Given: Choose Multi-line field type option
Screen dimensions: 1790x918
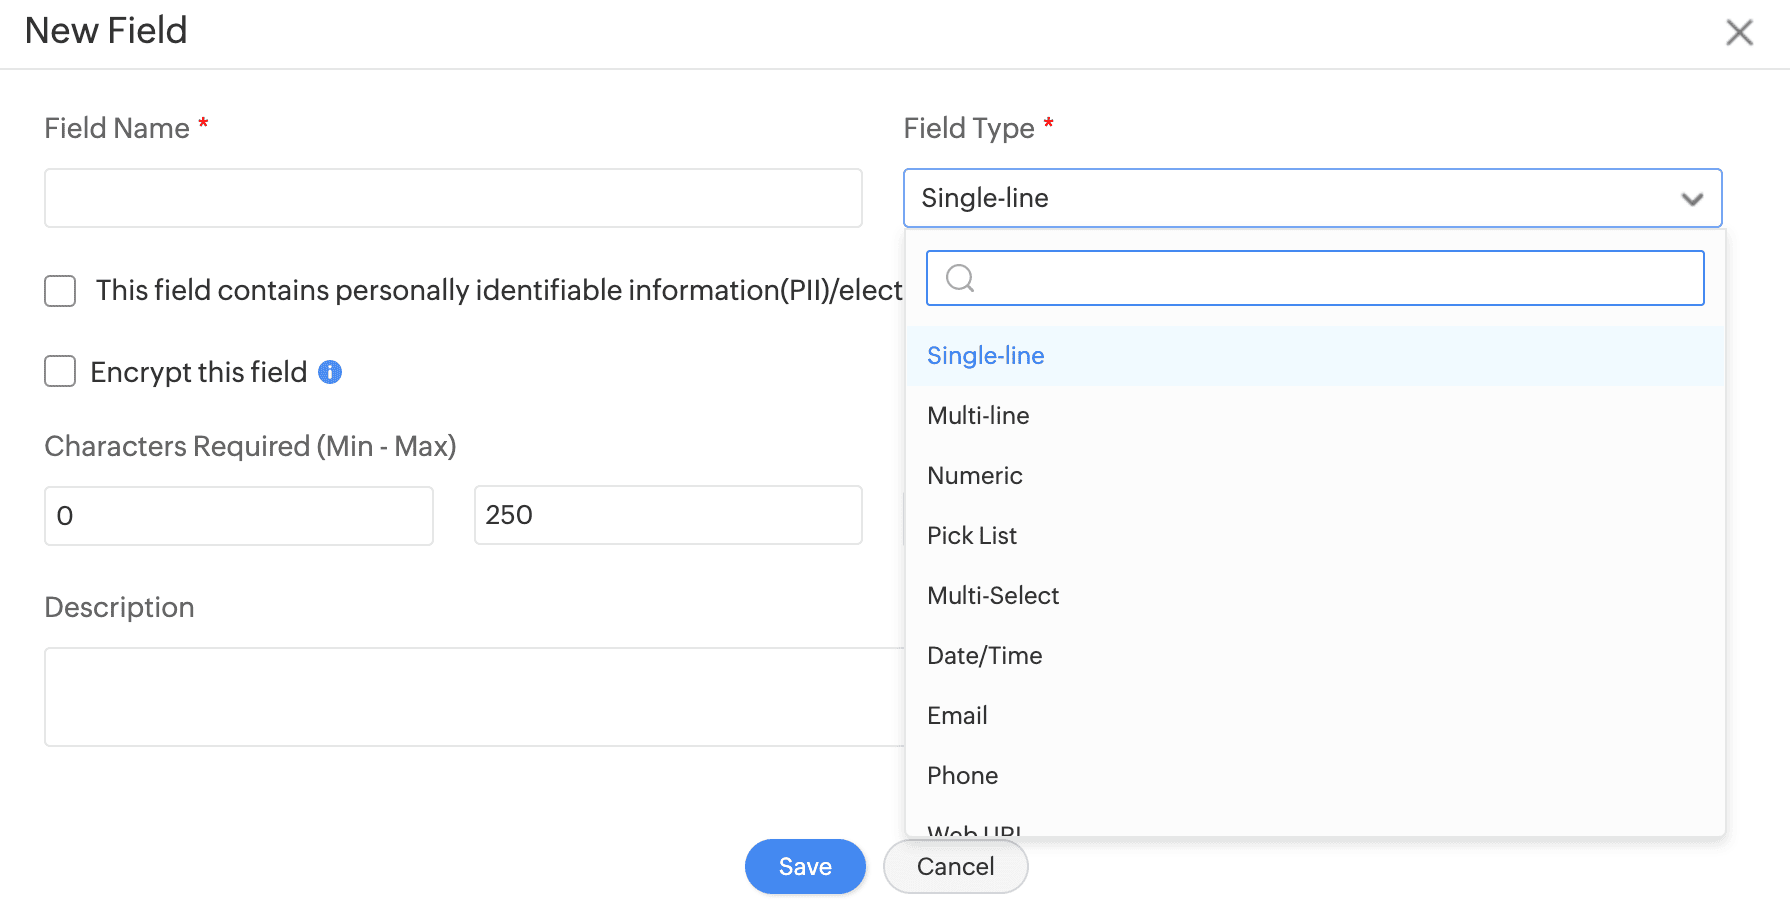Looking at the screenshot, I should (978, 416).
